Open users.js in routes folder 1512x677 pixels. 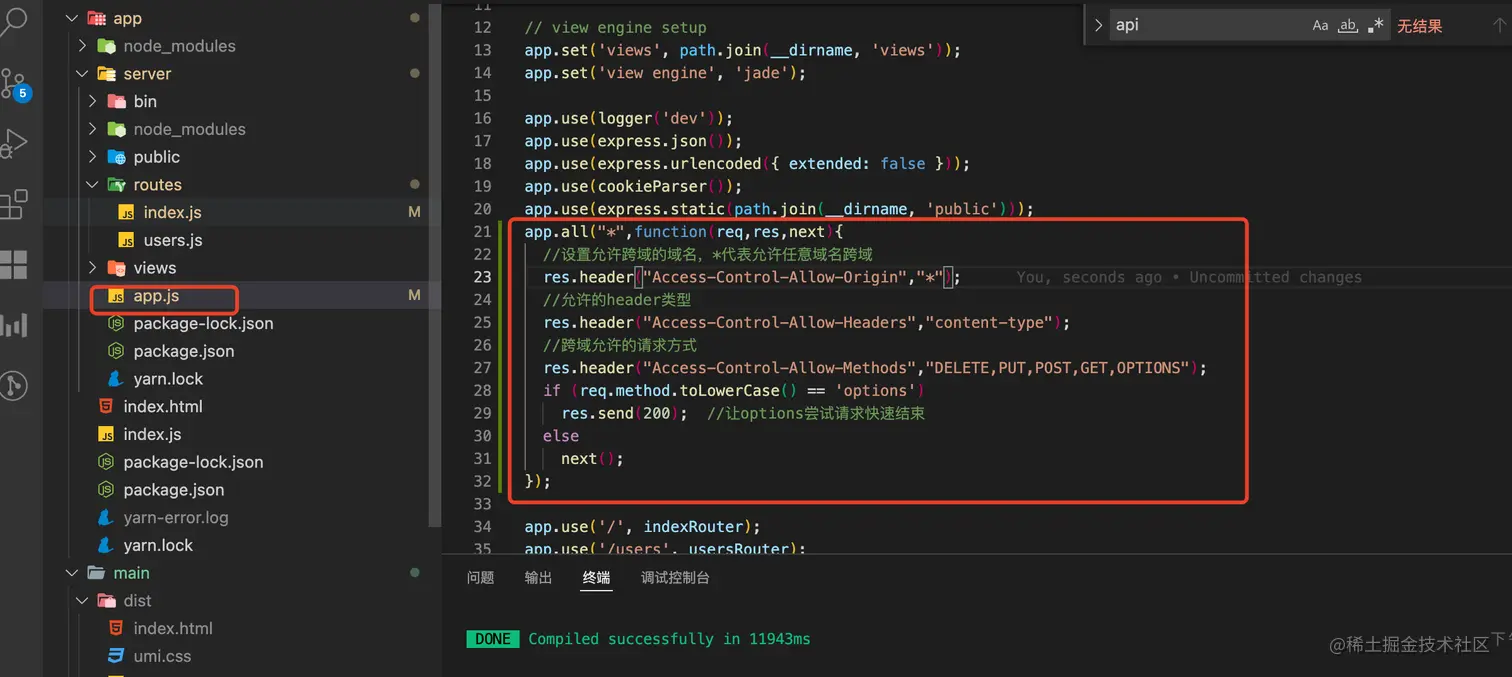(x=173, y=240)
